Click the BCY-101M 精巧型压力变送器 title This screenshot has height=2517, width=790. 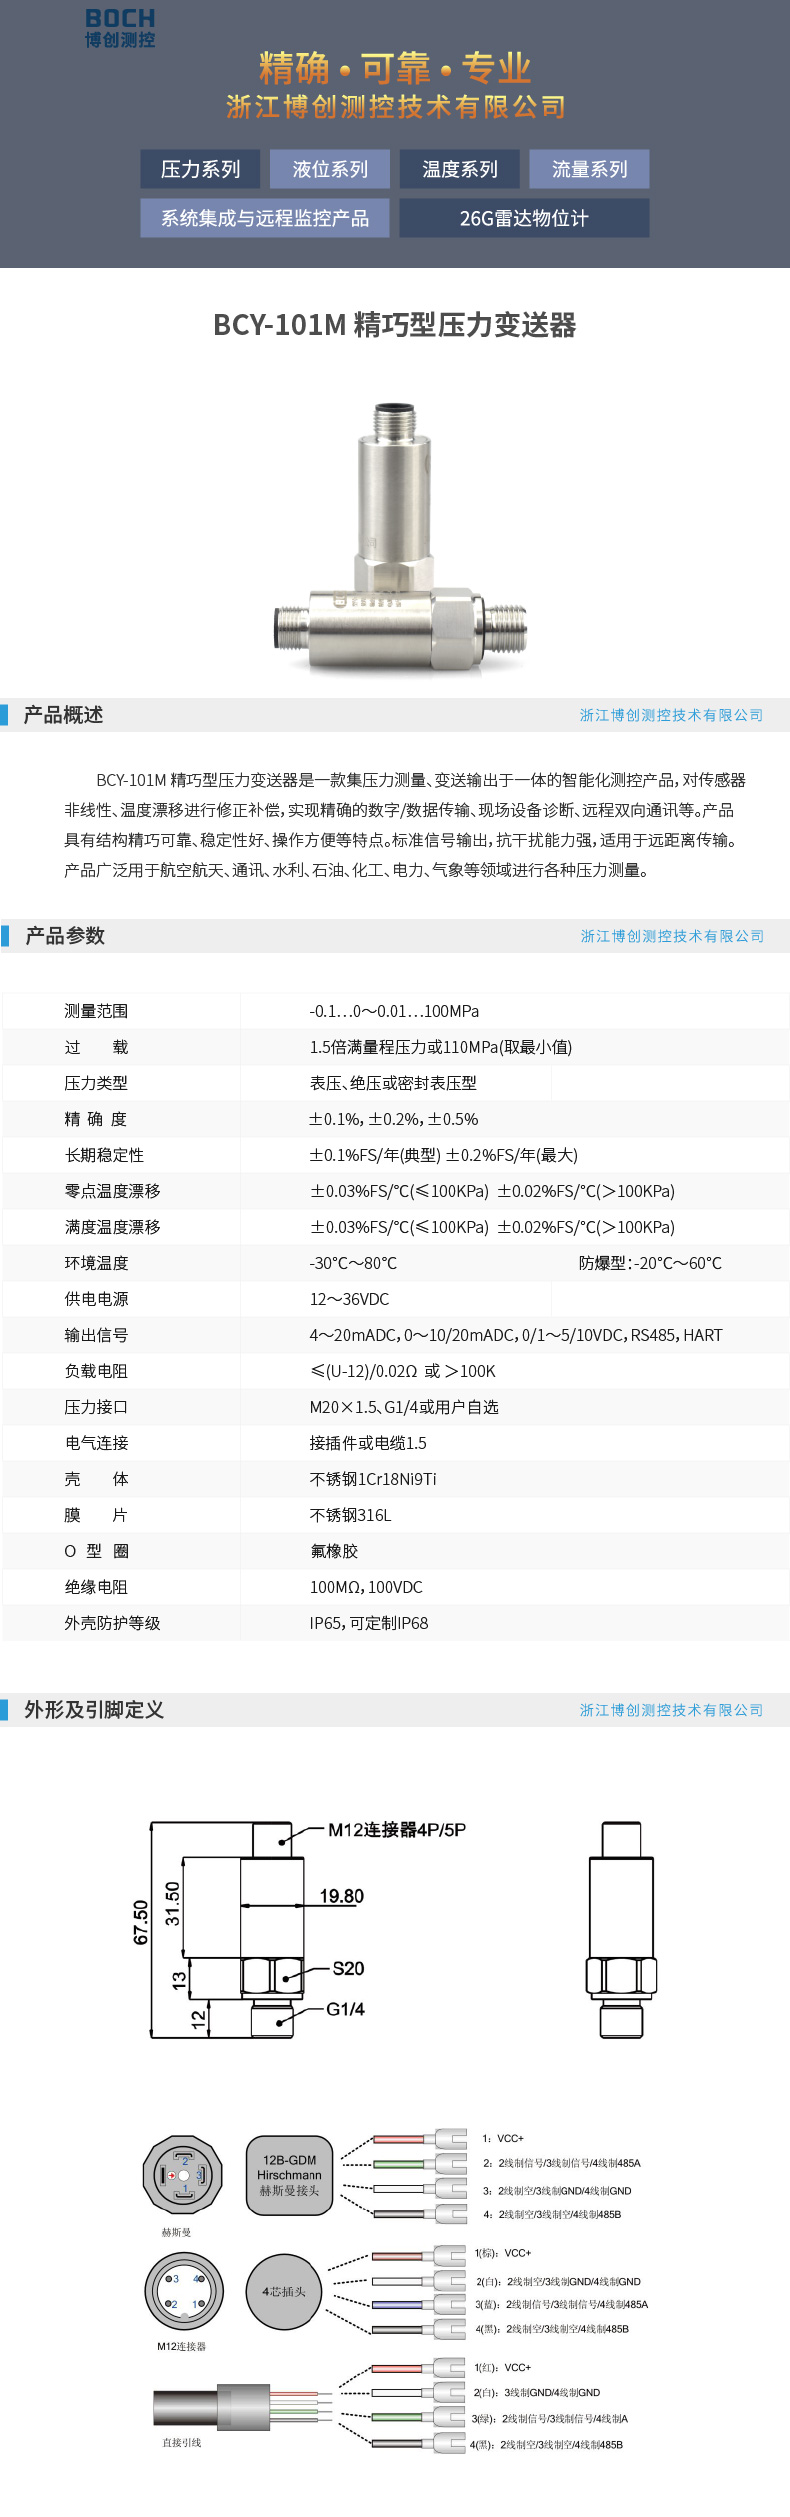coord(395,325)
